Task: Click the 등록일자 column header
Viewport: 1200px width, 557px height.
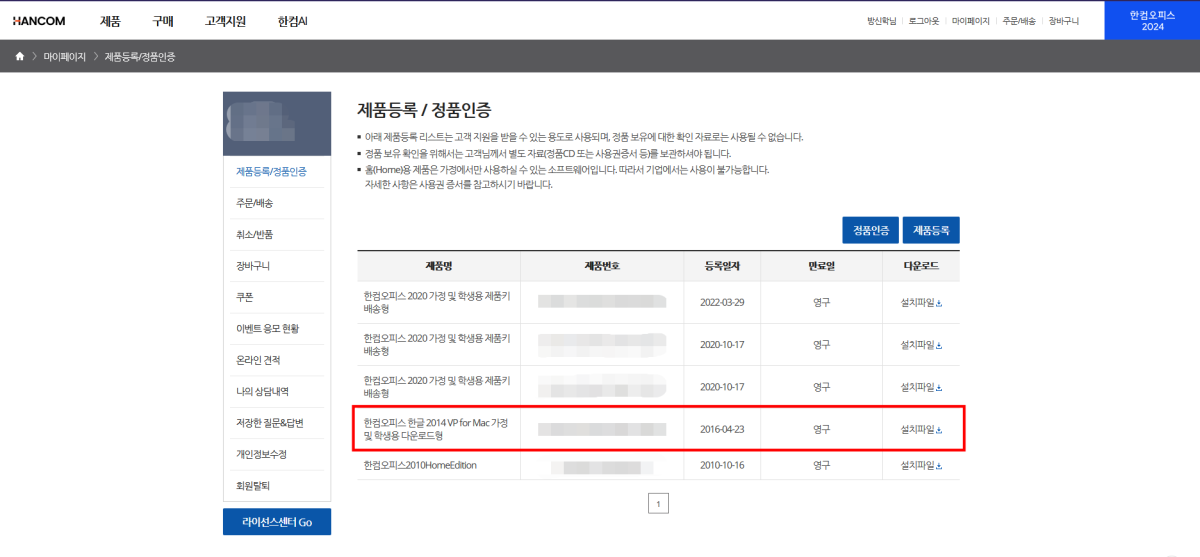Action: (x=724, y=266)
